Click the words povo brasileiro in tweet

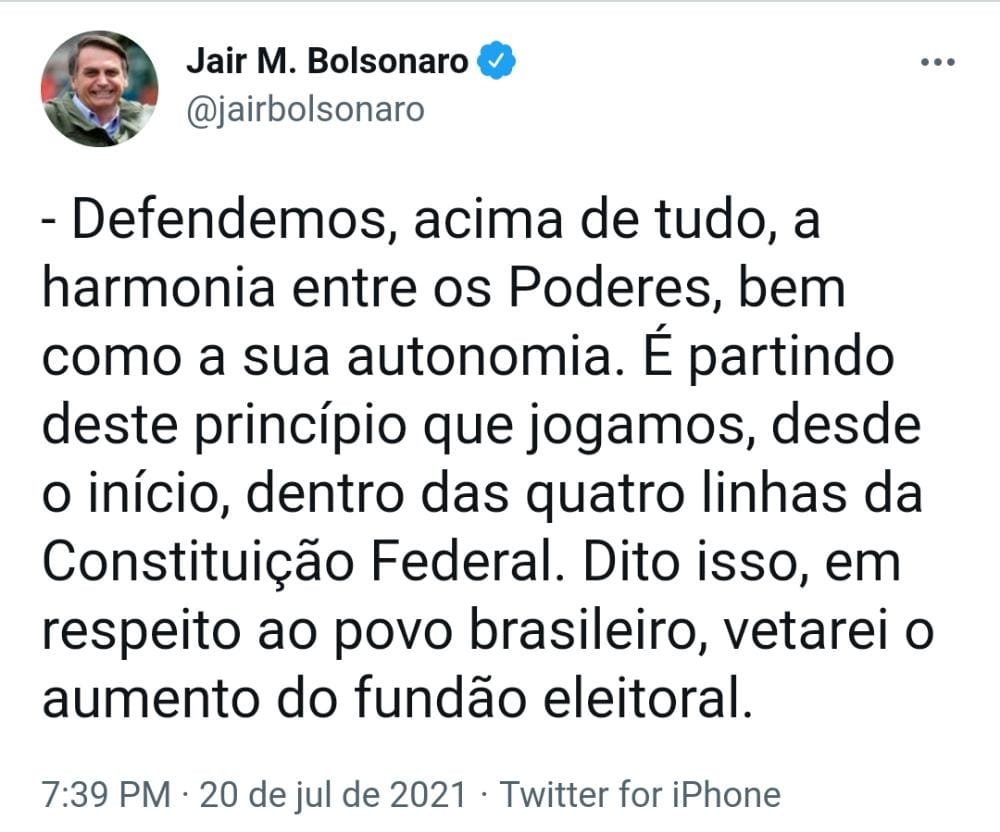pyautogui.click(x=515, y=632)
